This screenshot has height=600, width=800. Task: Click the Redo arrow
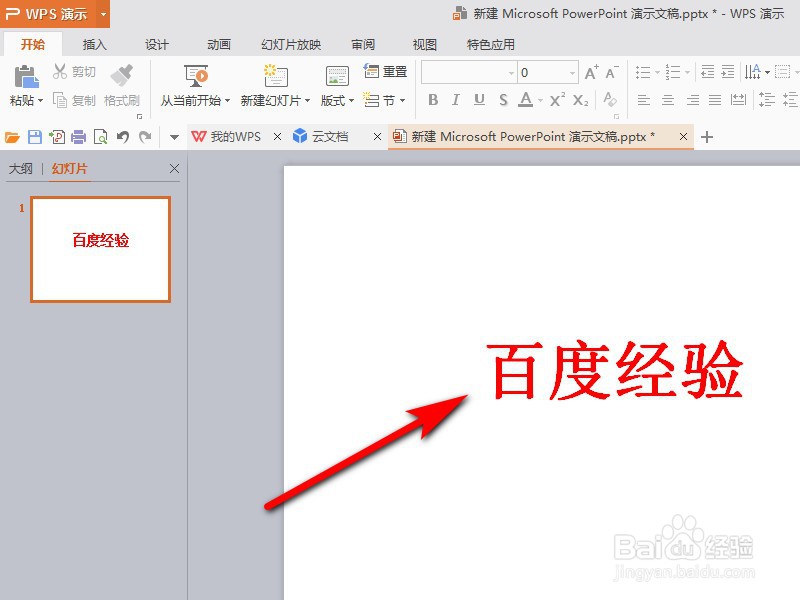pyautogui.click(x=145, y=137)
